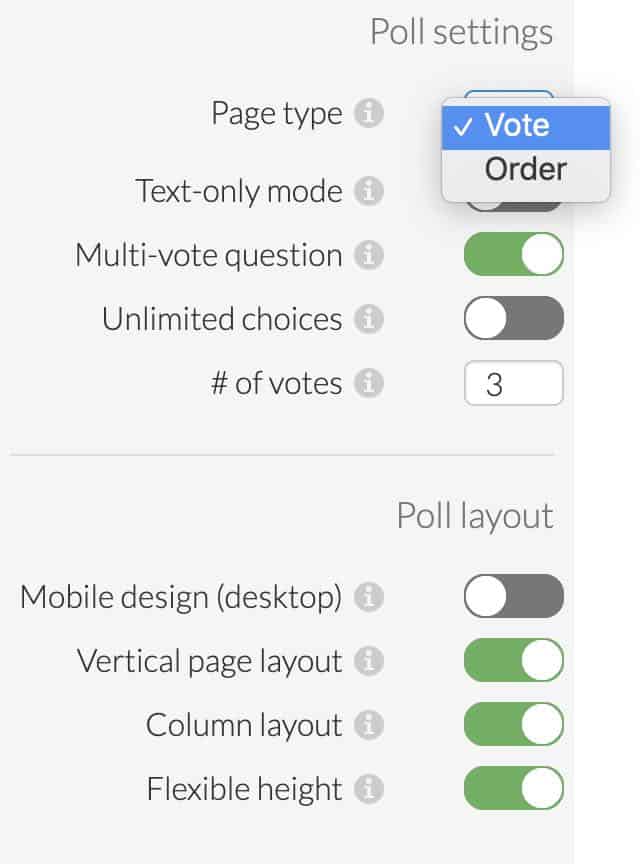Select Vote option in dropdown
The image size is (640, 864).
[x=526, y=127]
